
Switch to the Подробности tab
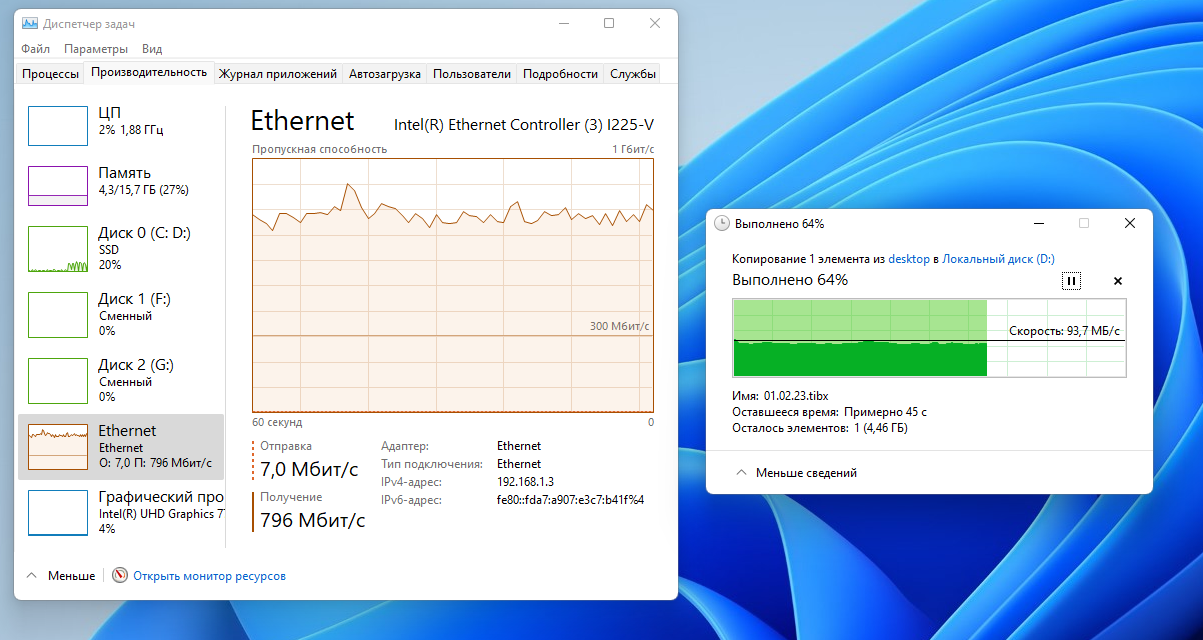(x=560, y=74)
